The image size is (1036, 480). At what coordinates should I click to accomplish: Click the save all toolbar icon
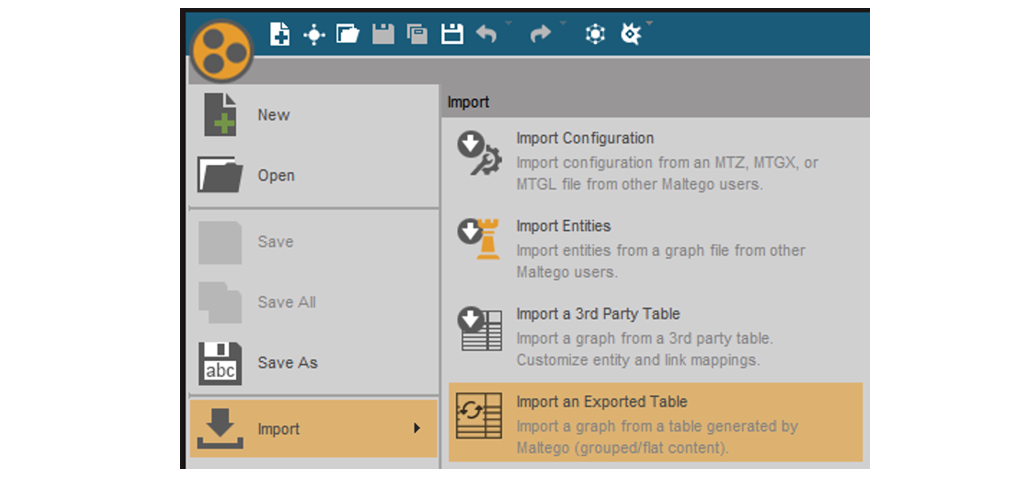[417, 34]
